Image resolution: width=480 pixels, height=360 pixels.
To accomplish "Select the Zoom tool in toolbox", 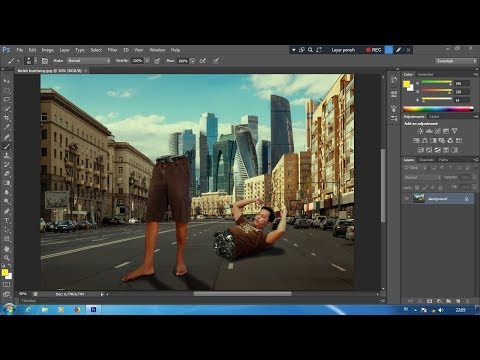I will tap(7, 258).
